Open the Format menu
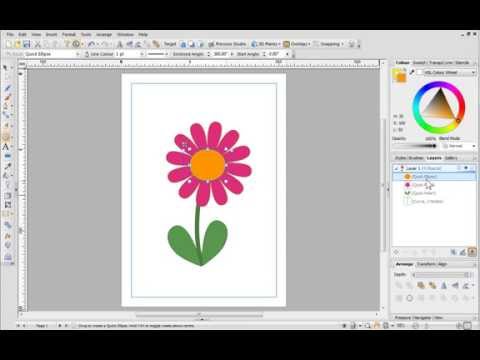This screenshot has height=360, width=480. click(x=69, y=34)
